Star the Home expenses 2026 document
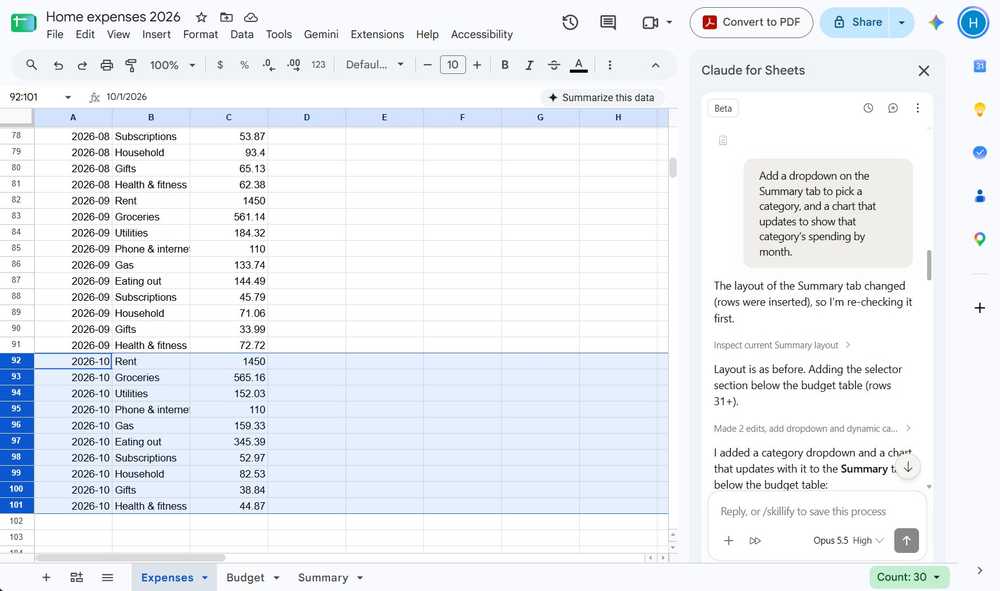This screenshot has height=591, width=1000. pos(202,17)
